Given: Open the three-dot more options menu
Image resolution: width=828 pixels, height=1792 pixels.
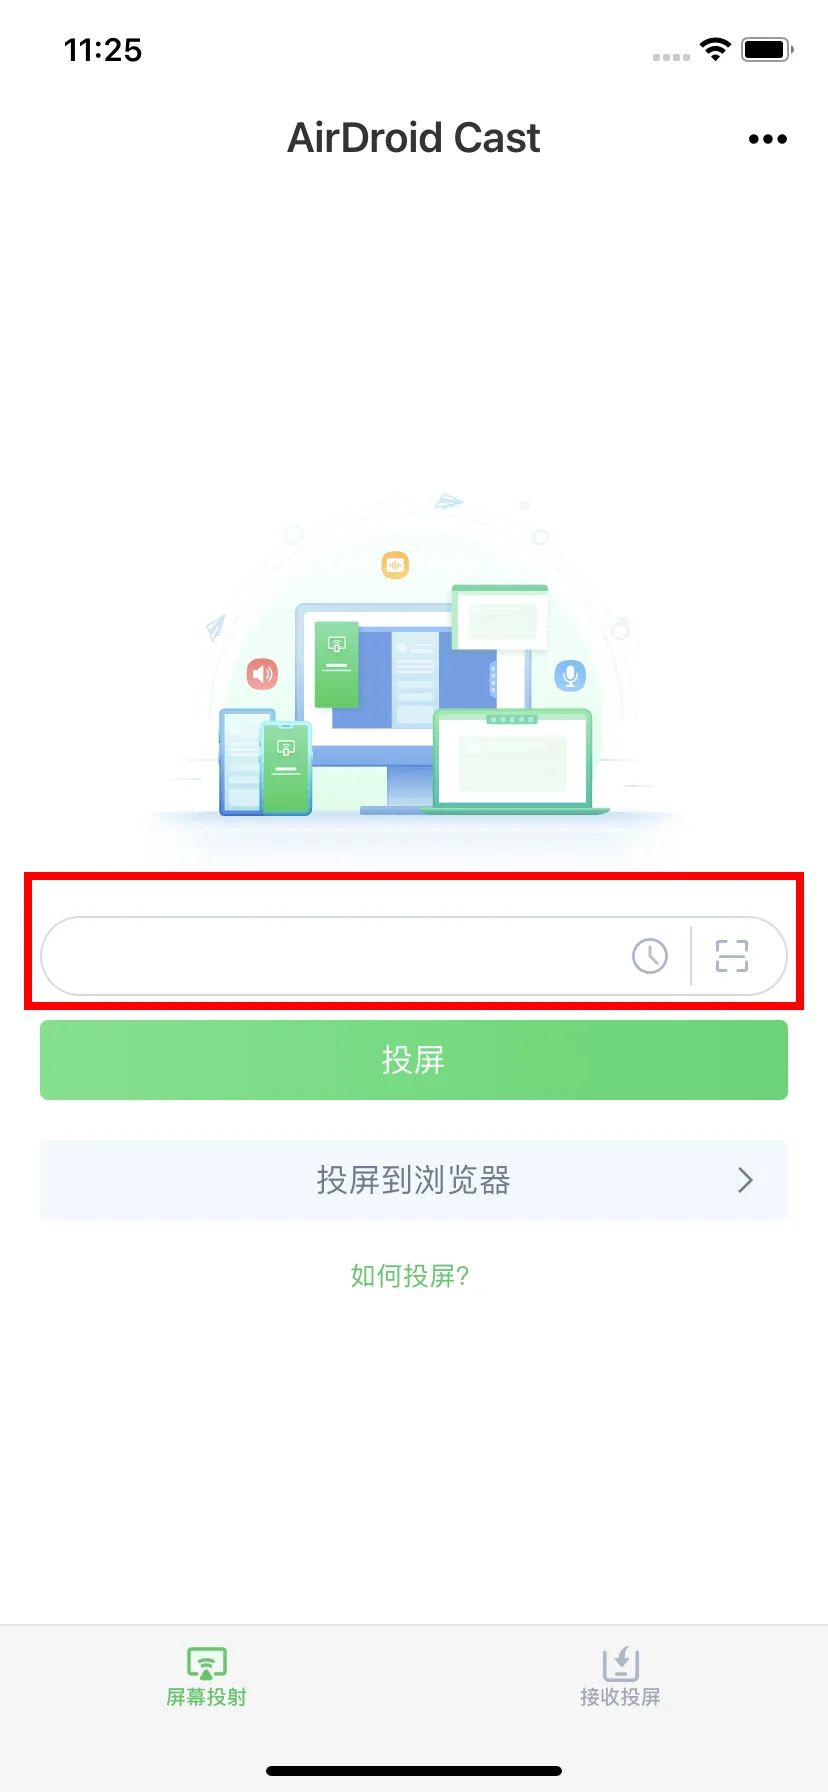Looking at the screenshot, I should click(x=767, y=139).
